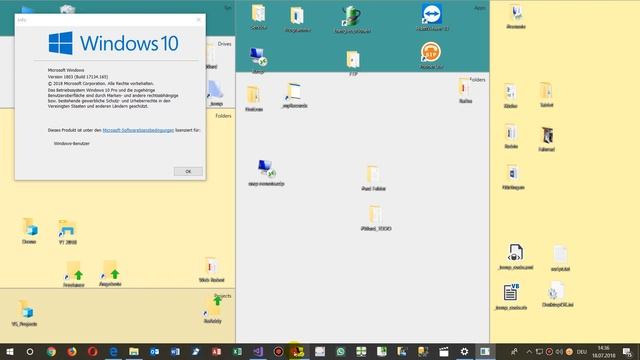The height and width of the screenshot is (360, 640).
Task: Open WhatsApp from the taskbar
Action: 340,351
